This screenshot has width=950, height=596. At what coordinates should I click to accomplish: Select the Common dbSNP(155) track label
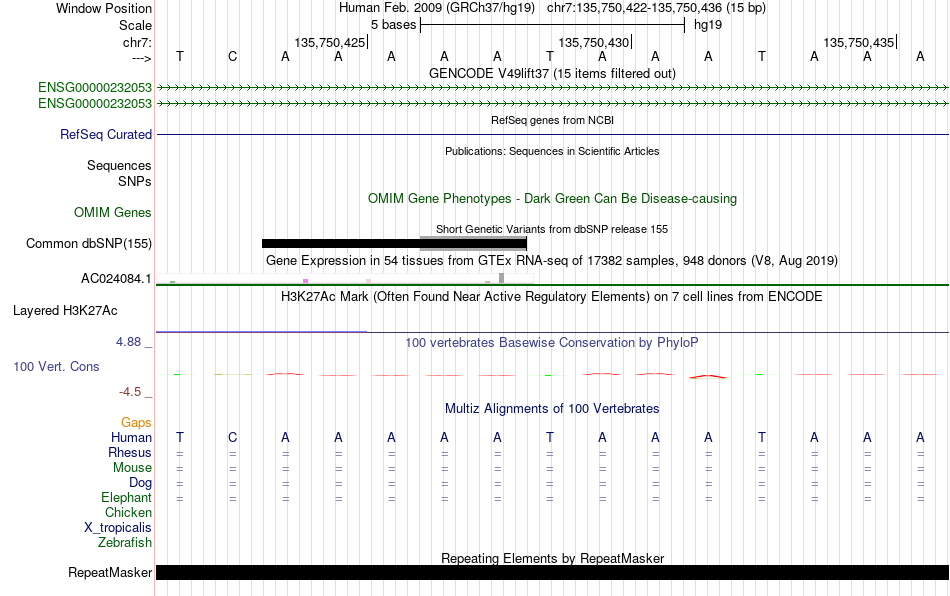click(x=89, y=243)
